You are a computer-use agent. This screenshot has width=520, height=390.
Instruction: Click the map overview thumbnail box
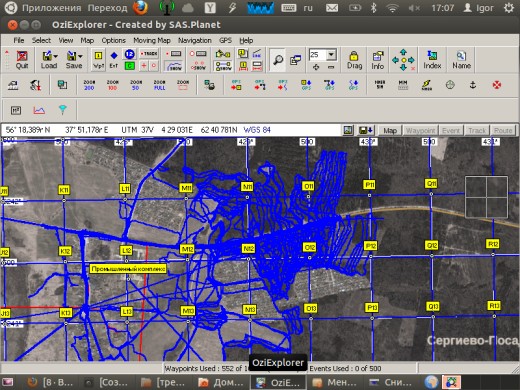pos(486,197)
